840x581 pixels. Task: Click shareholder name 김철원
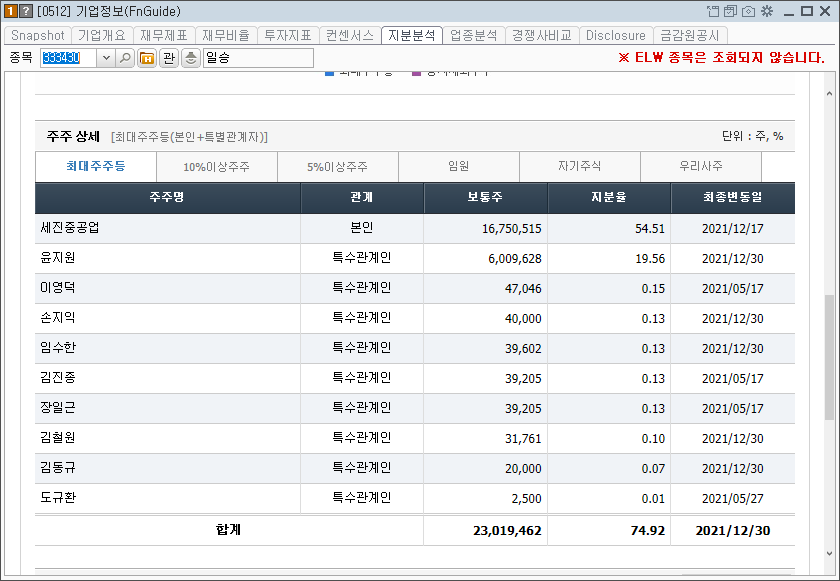coord(58,437)
